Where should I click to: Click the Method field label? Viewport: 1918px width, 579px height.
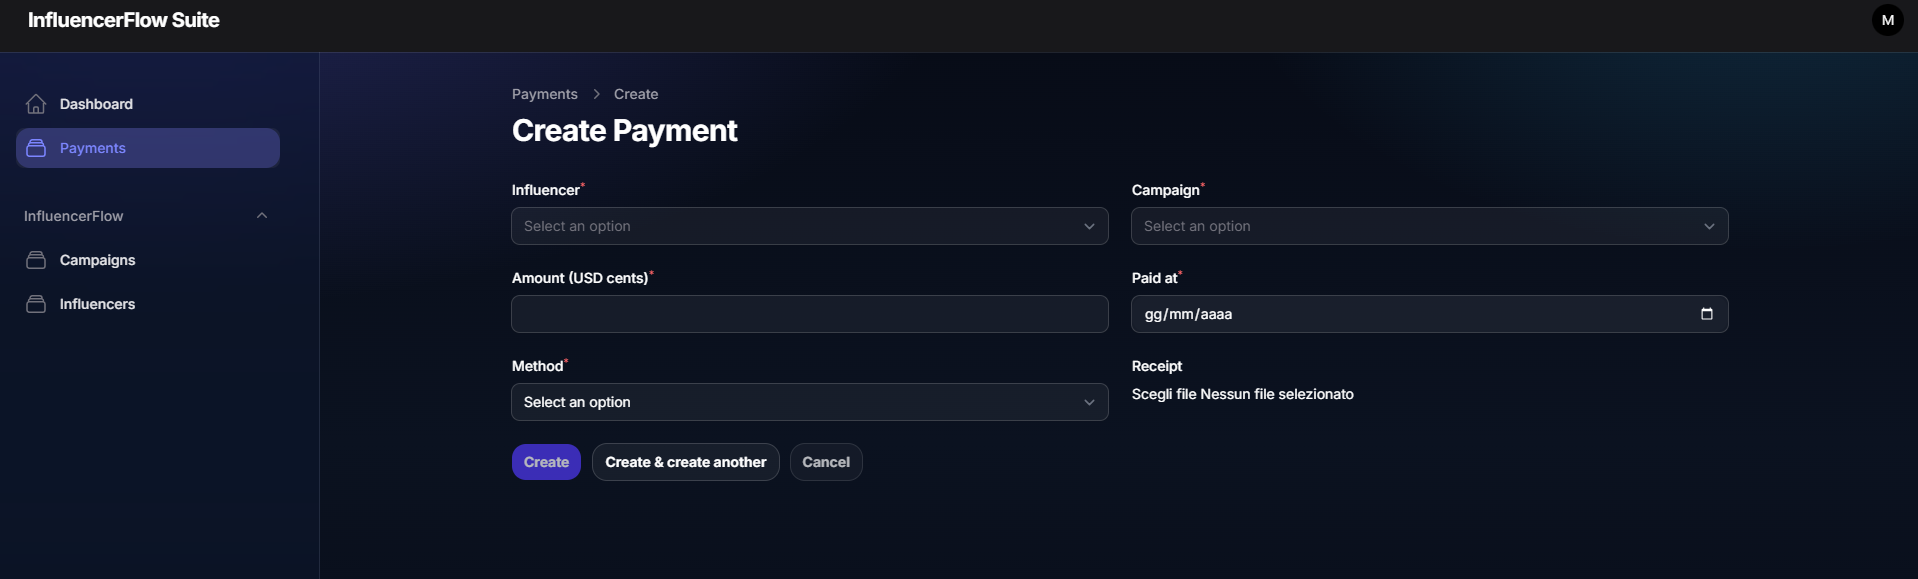click(538, 366)
